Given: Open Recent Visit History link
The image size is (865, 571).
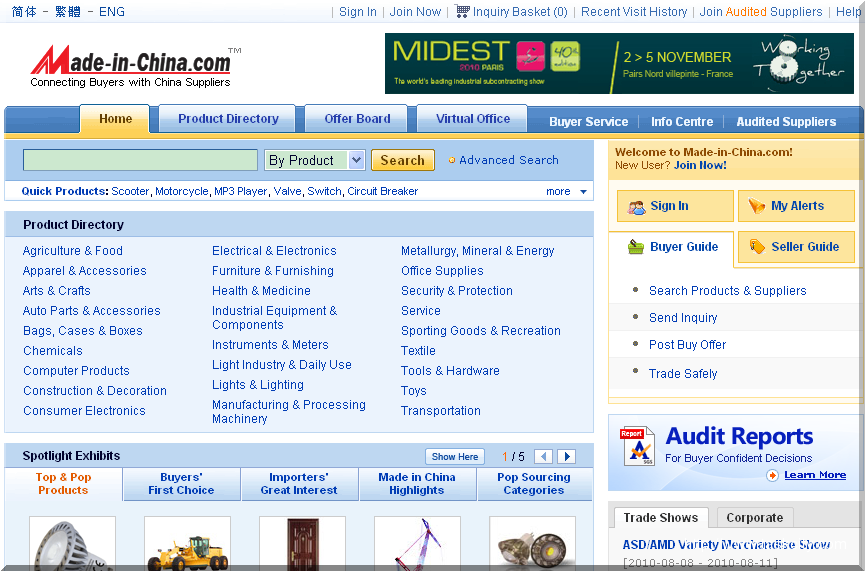Looking at the screenshot, I should pos(634,12).
